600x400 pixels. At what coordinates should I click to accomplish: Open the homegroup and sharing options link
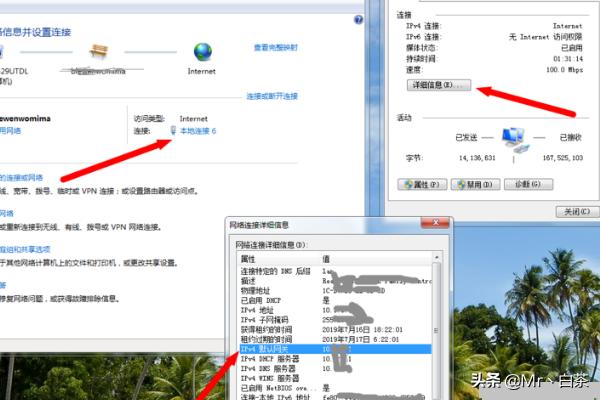click(25, 250)
